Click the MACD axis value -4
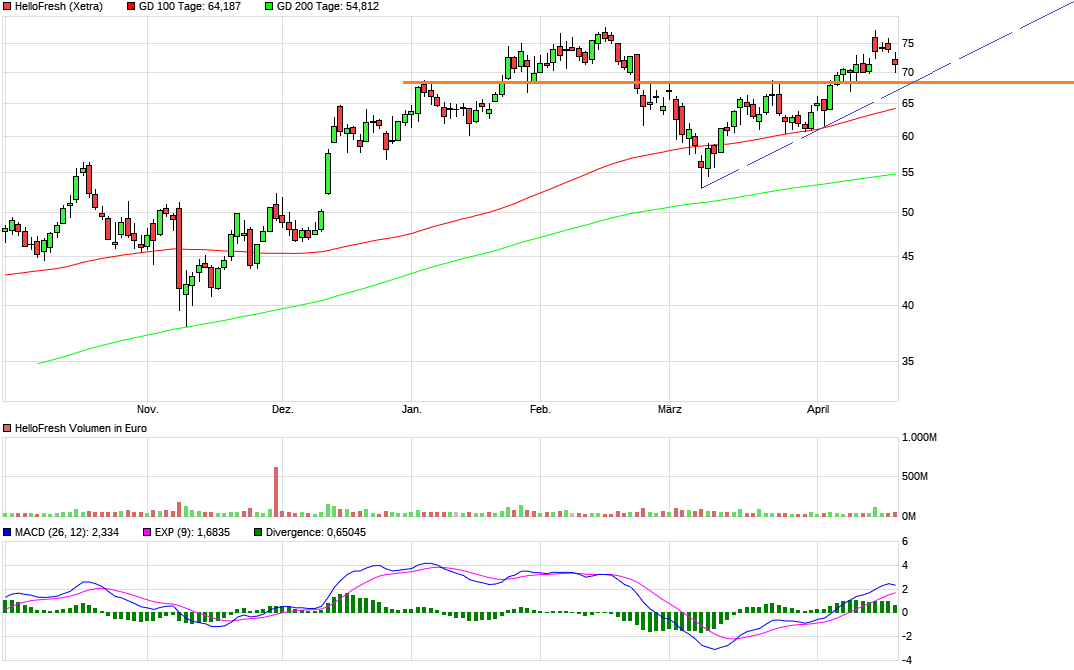The height and width of the screenshot is (670, 1074). tap(906, 660)
